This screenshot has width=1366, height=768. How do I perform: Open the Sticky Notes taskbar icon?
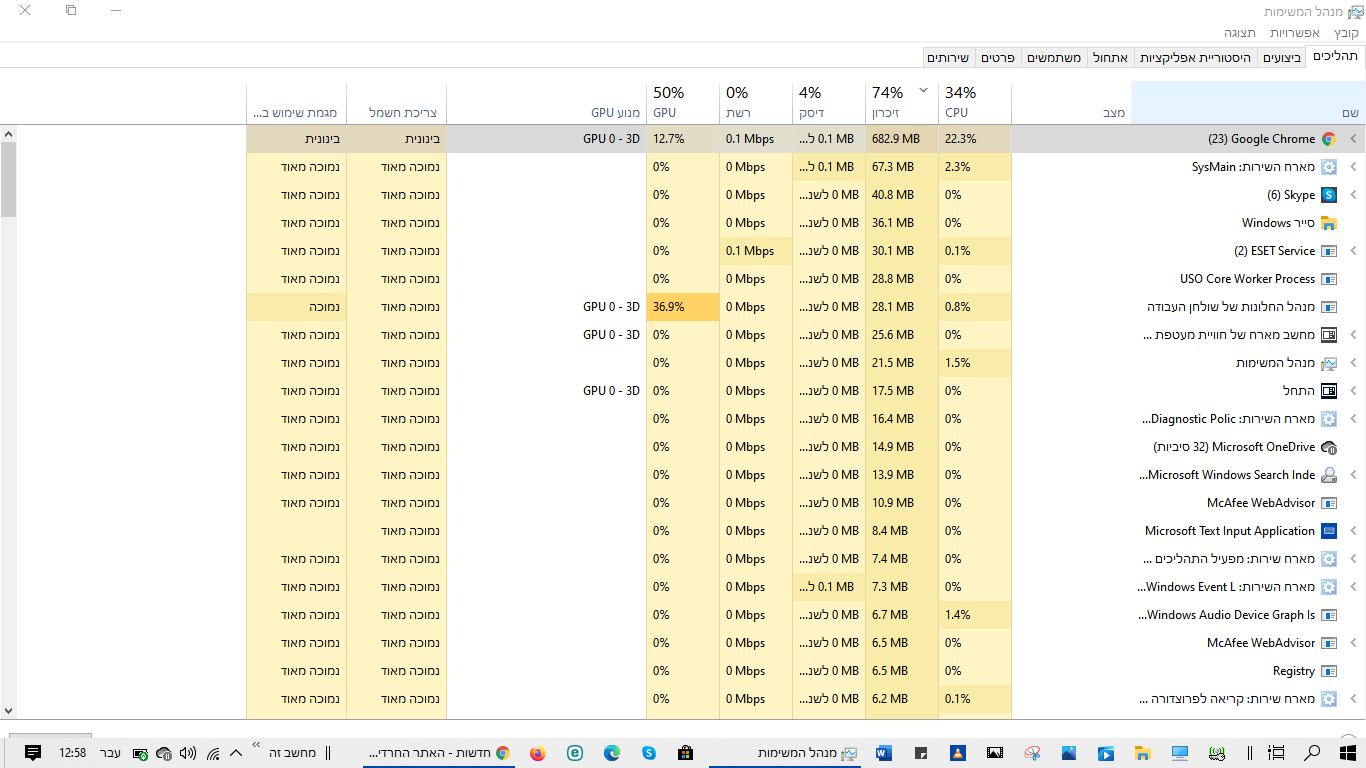tap(921, 753)
